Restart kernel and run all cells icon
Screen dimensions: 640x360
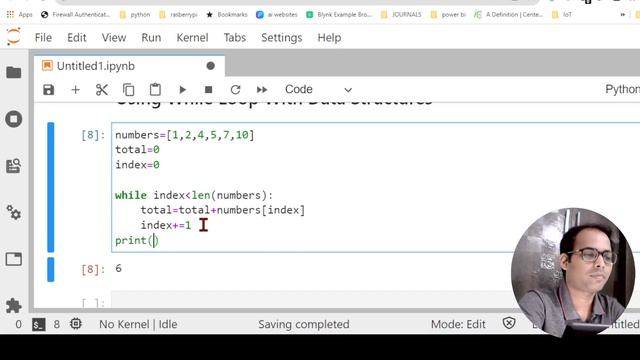click(262, 89)
